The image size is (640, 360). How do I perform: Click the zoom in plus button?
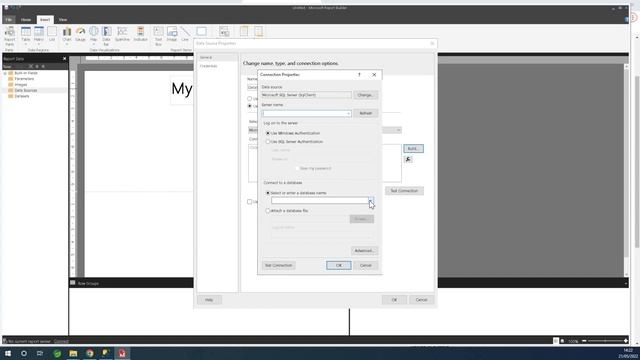point(625,340)
